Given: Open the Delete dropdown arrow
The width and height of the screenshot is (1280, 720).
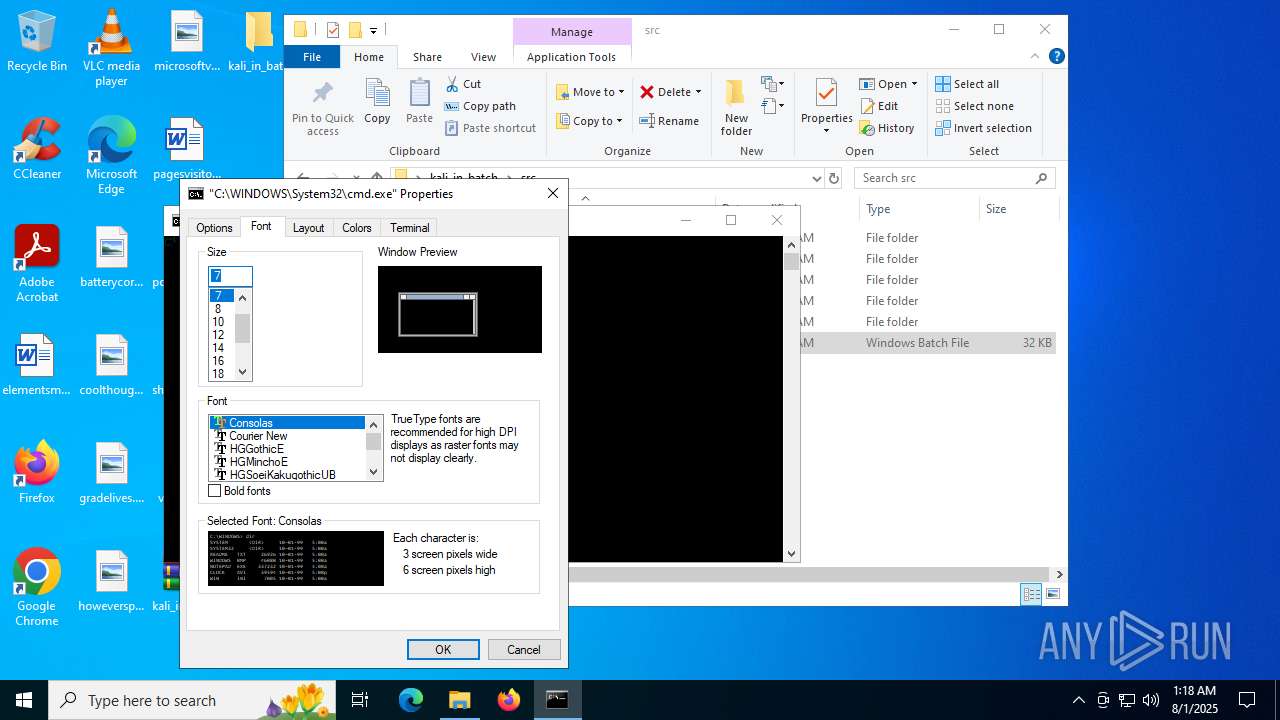Looking at the screenshot, I should point(698,92).
